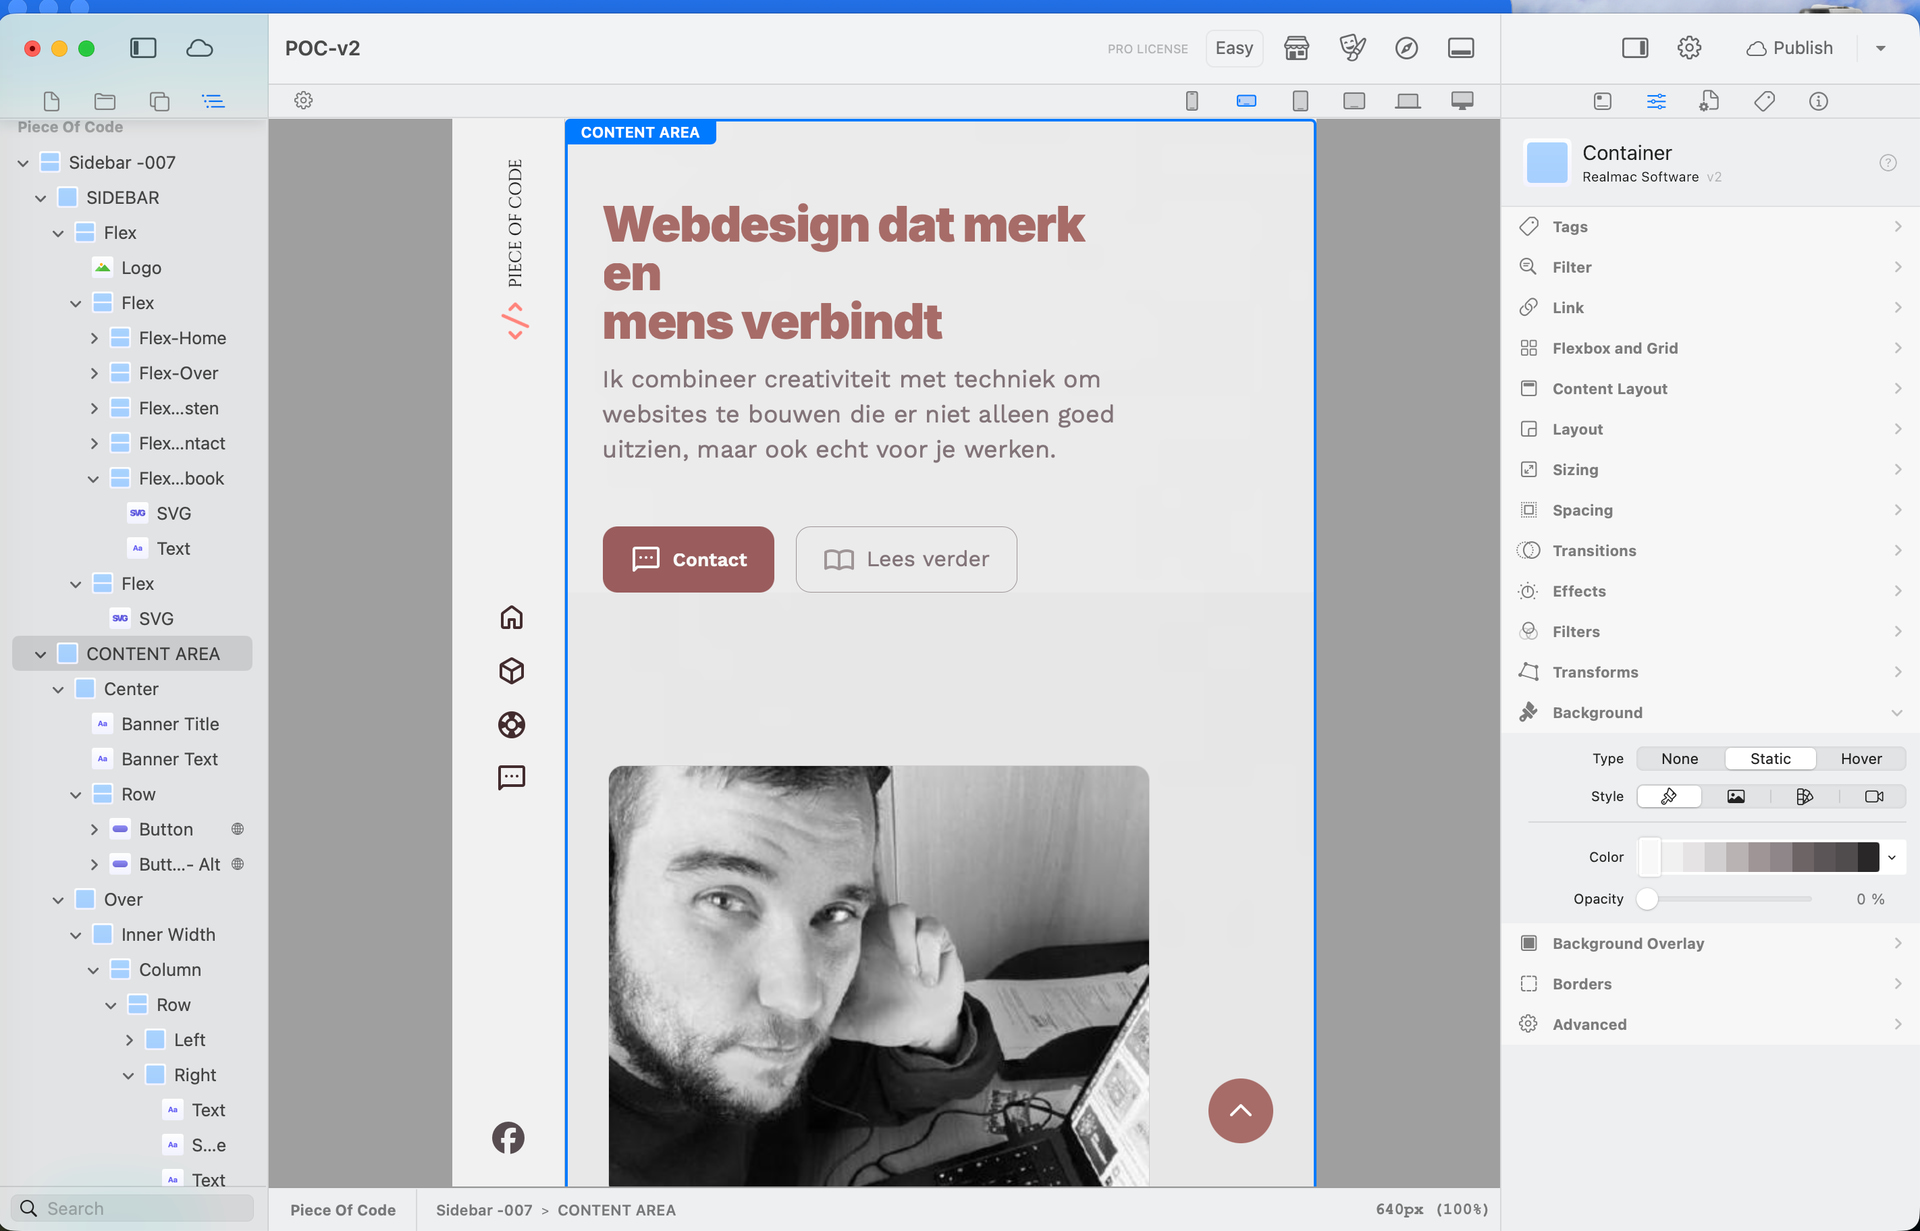Screen dimensions: 1920x1231
Task: Expand the Flex-Home tree item
Action: click(x=94, y=338)
